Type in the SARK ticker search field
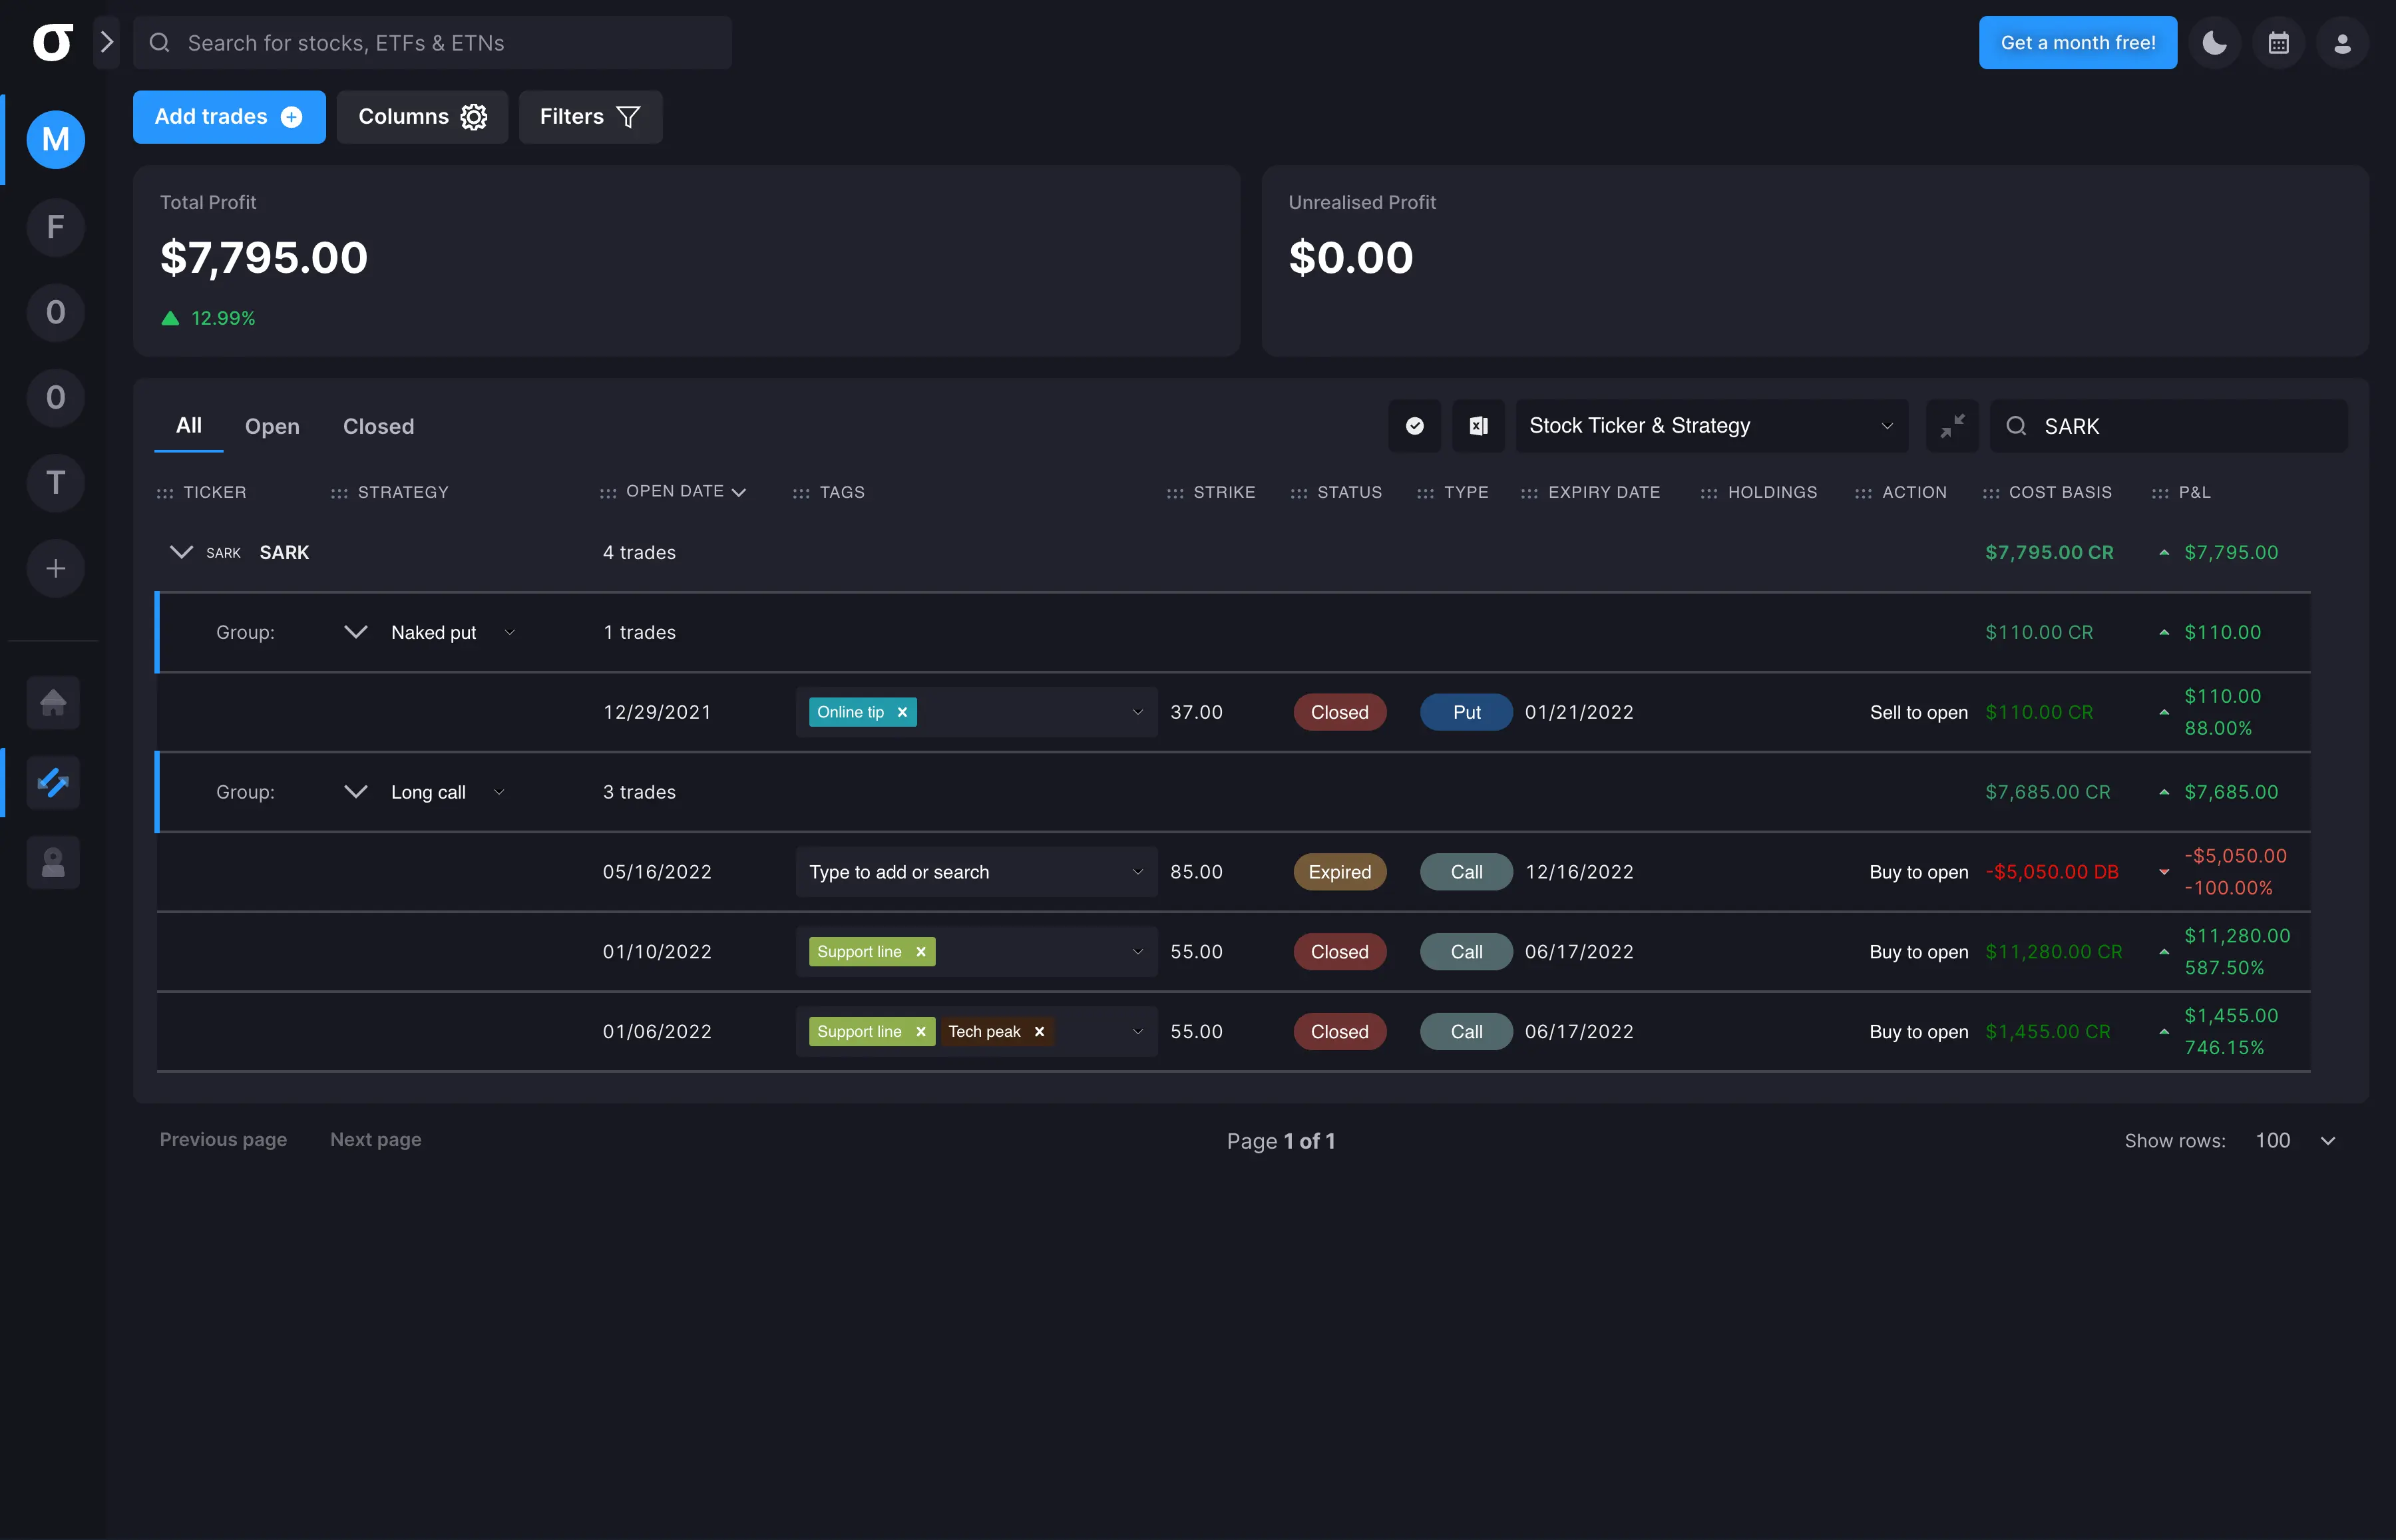 [x=2170, y=426]
